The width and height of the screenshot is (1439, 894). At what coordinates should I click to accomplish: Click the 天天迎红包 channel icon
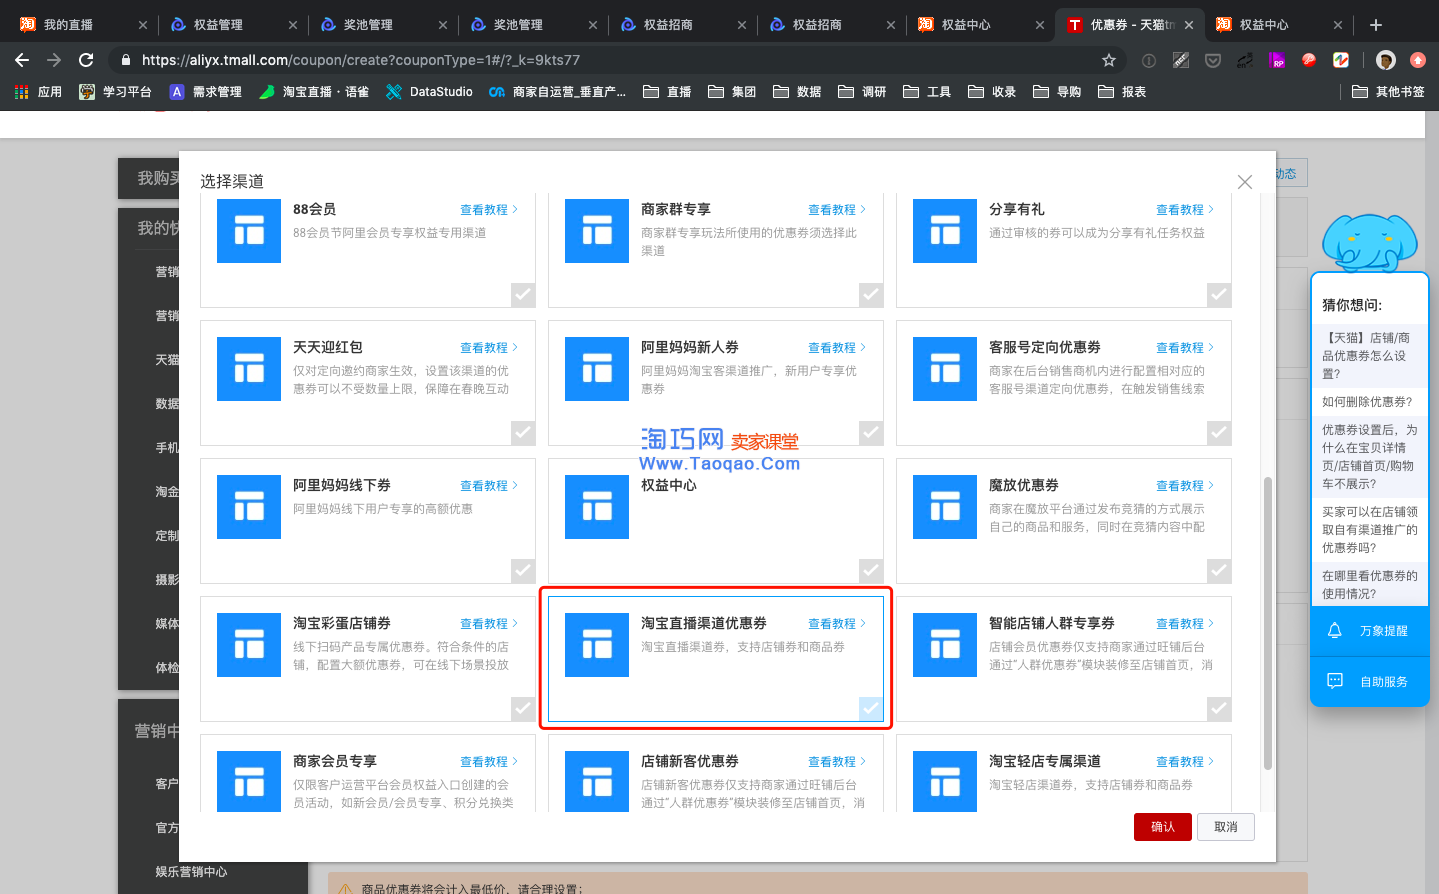[x=249, y=369]
